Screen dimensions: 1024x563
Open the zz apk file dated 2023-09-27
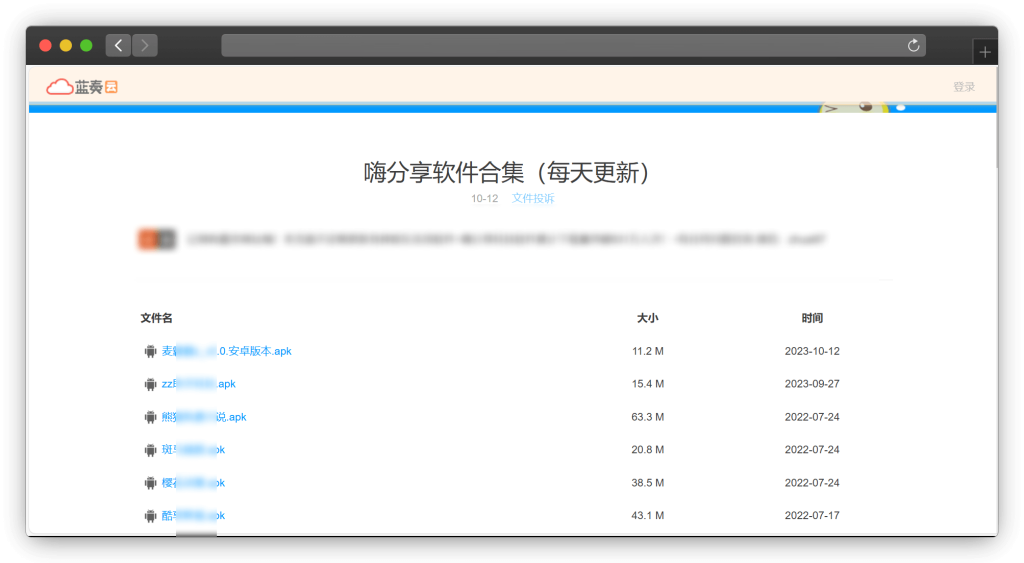(x=199, y=383)
